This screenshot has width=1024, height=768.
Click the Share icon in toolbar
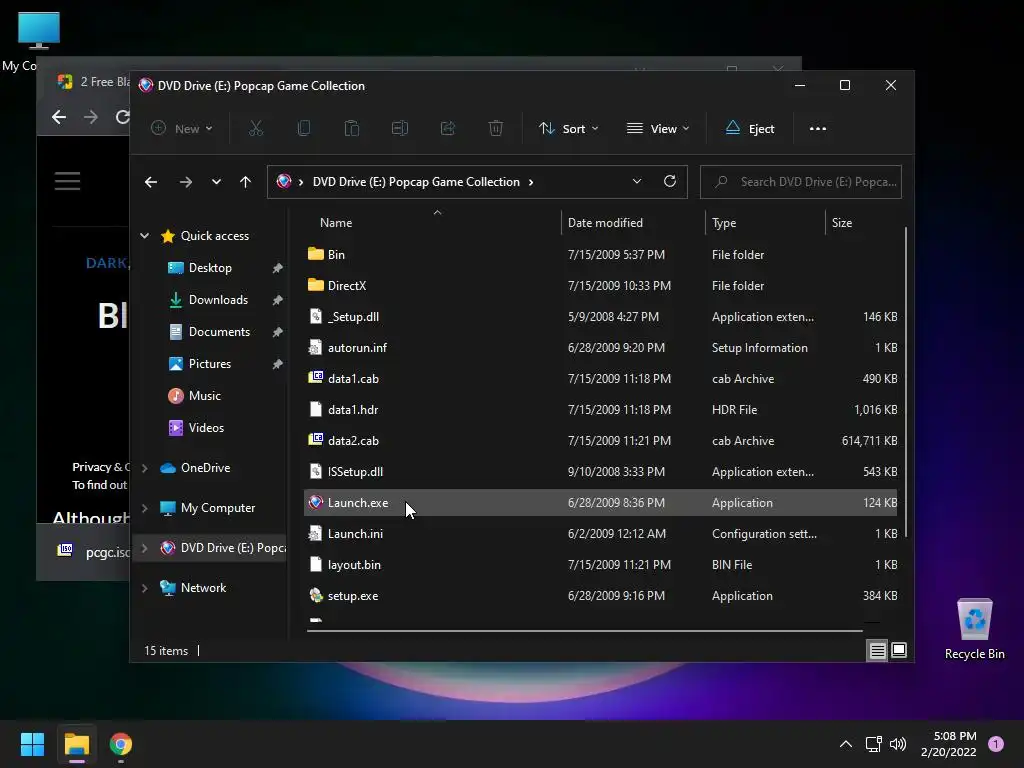[x=447, y=129]
